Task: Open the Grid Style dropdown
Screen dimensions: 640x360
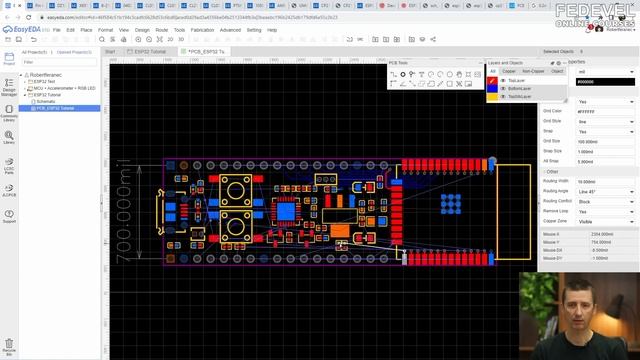Action: 605,122
